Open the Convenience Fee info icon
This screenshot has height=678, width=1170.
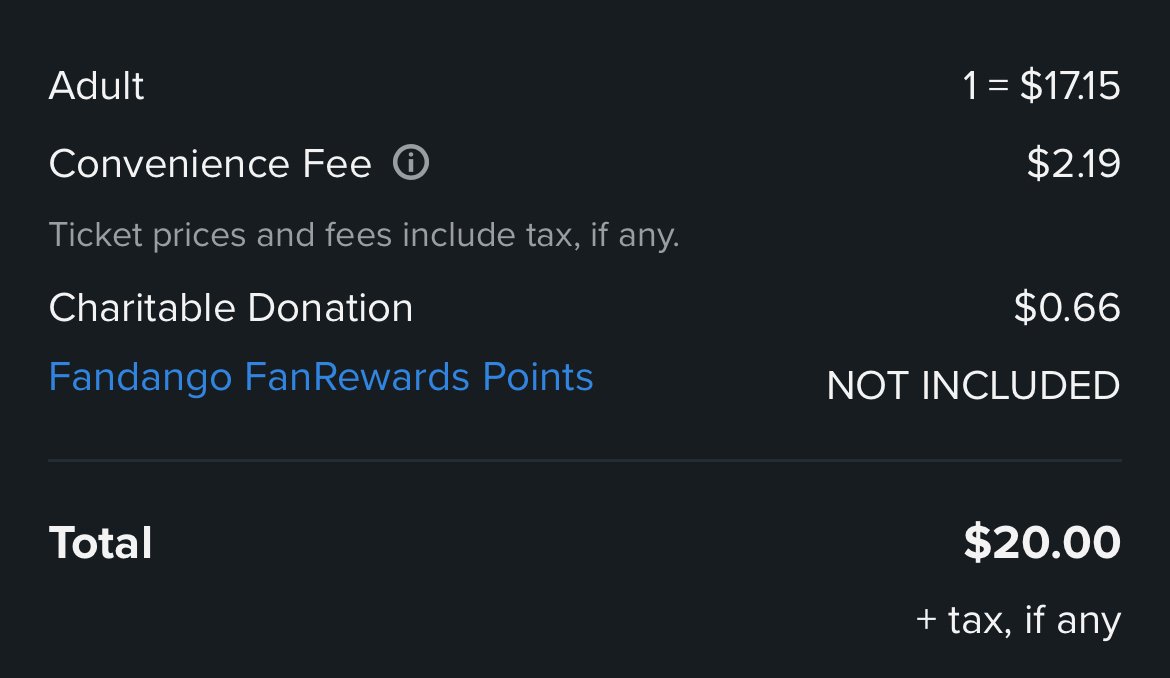click(x=411, y=163)
